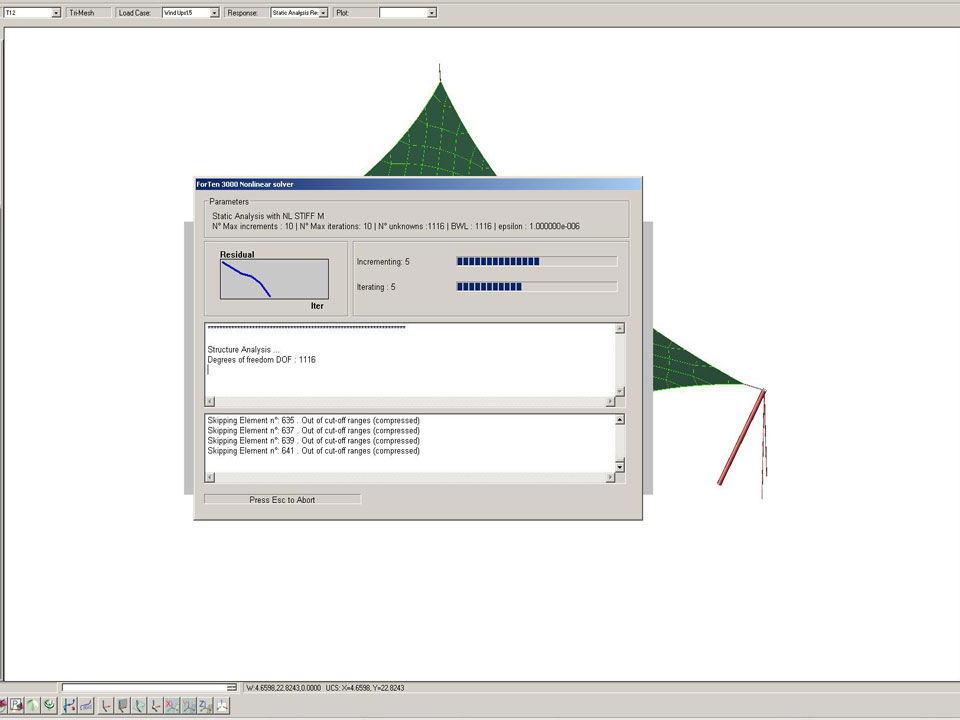Click the X-axis view icon in bottom toolbar
This screenshot has width=960, height=720.
(172, 706)
